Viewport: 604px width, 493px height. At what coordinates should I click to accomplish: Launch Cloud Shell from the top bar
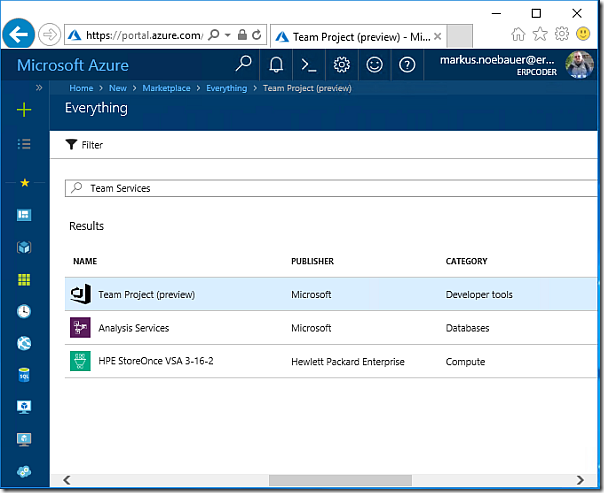[x=309, y=65]
